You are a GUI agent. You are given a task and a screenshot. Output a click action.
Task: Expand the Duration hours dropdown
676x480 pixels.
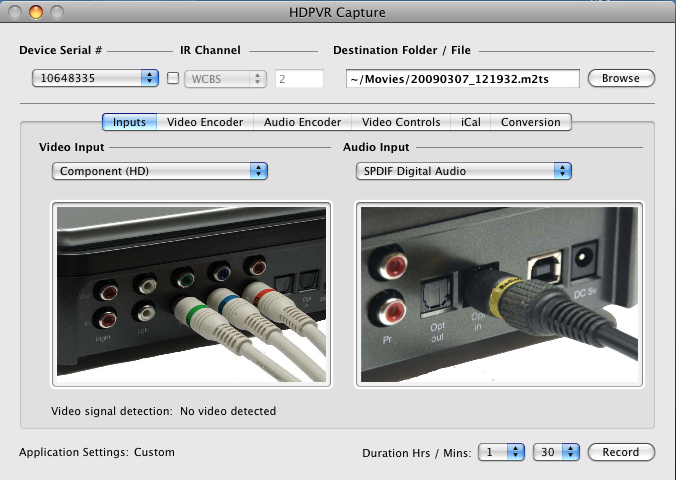[501, 452]
